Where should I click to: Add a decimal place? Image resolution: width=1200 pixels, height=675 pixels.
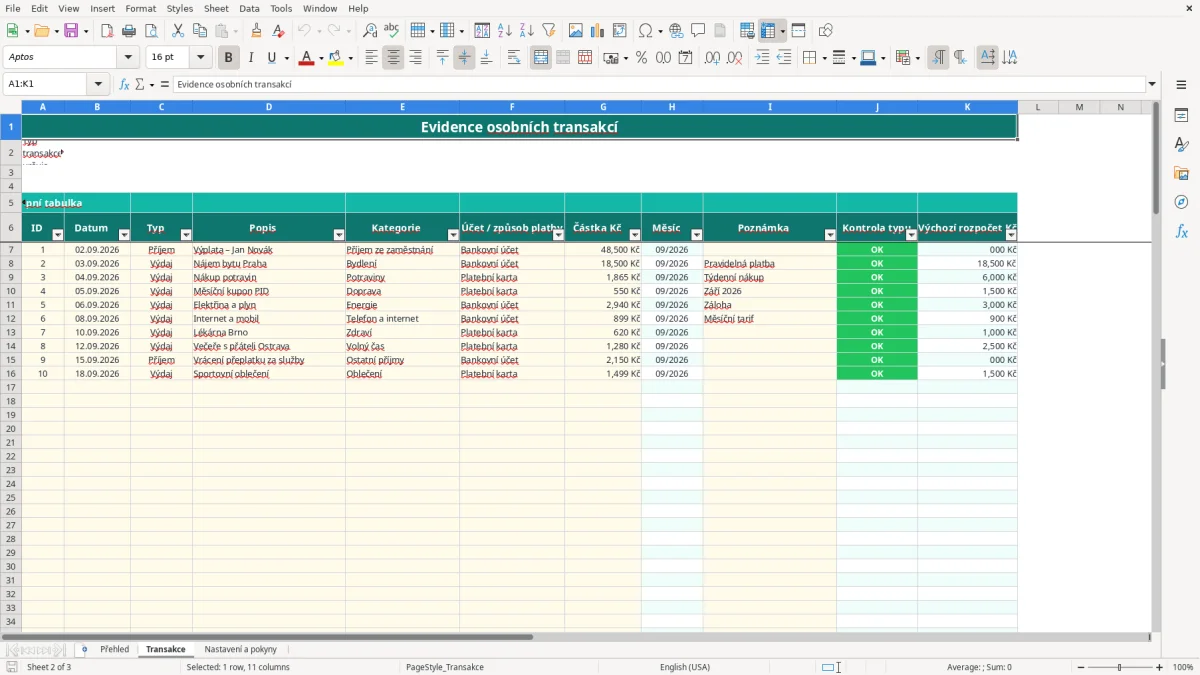(x=712, y=58)
